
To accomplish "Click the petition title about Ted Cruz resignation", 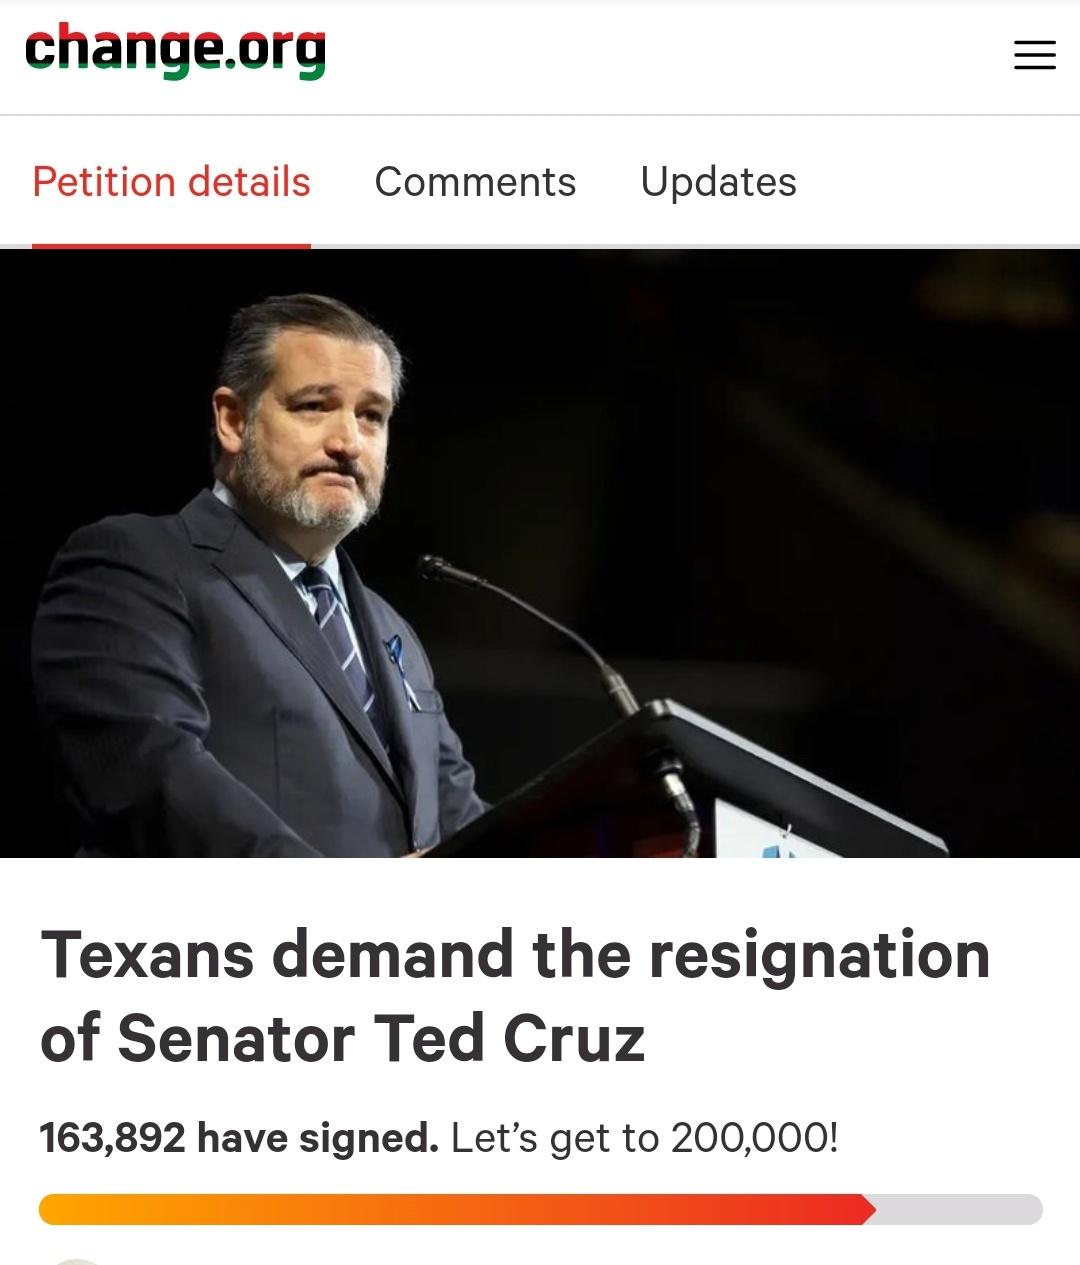I will point(515,995).
